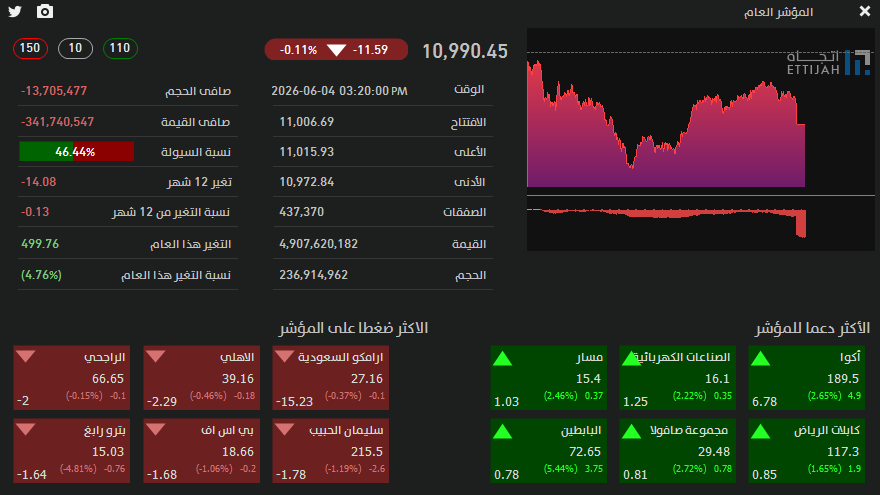Click the traded value 4,907,620,182
Image resolution: width=880 pixels, height=495 pixels.
click(318, 244)
